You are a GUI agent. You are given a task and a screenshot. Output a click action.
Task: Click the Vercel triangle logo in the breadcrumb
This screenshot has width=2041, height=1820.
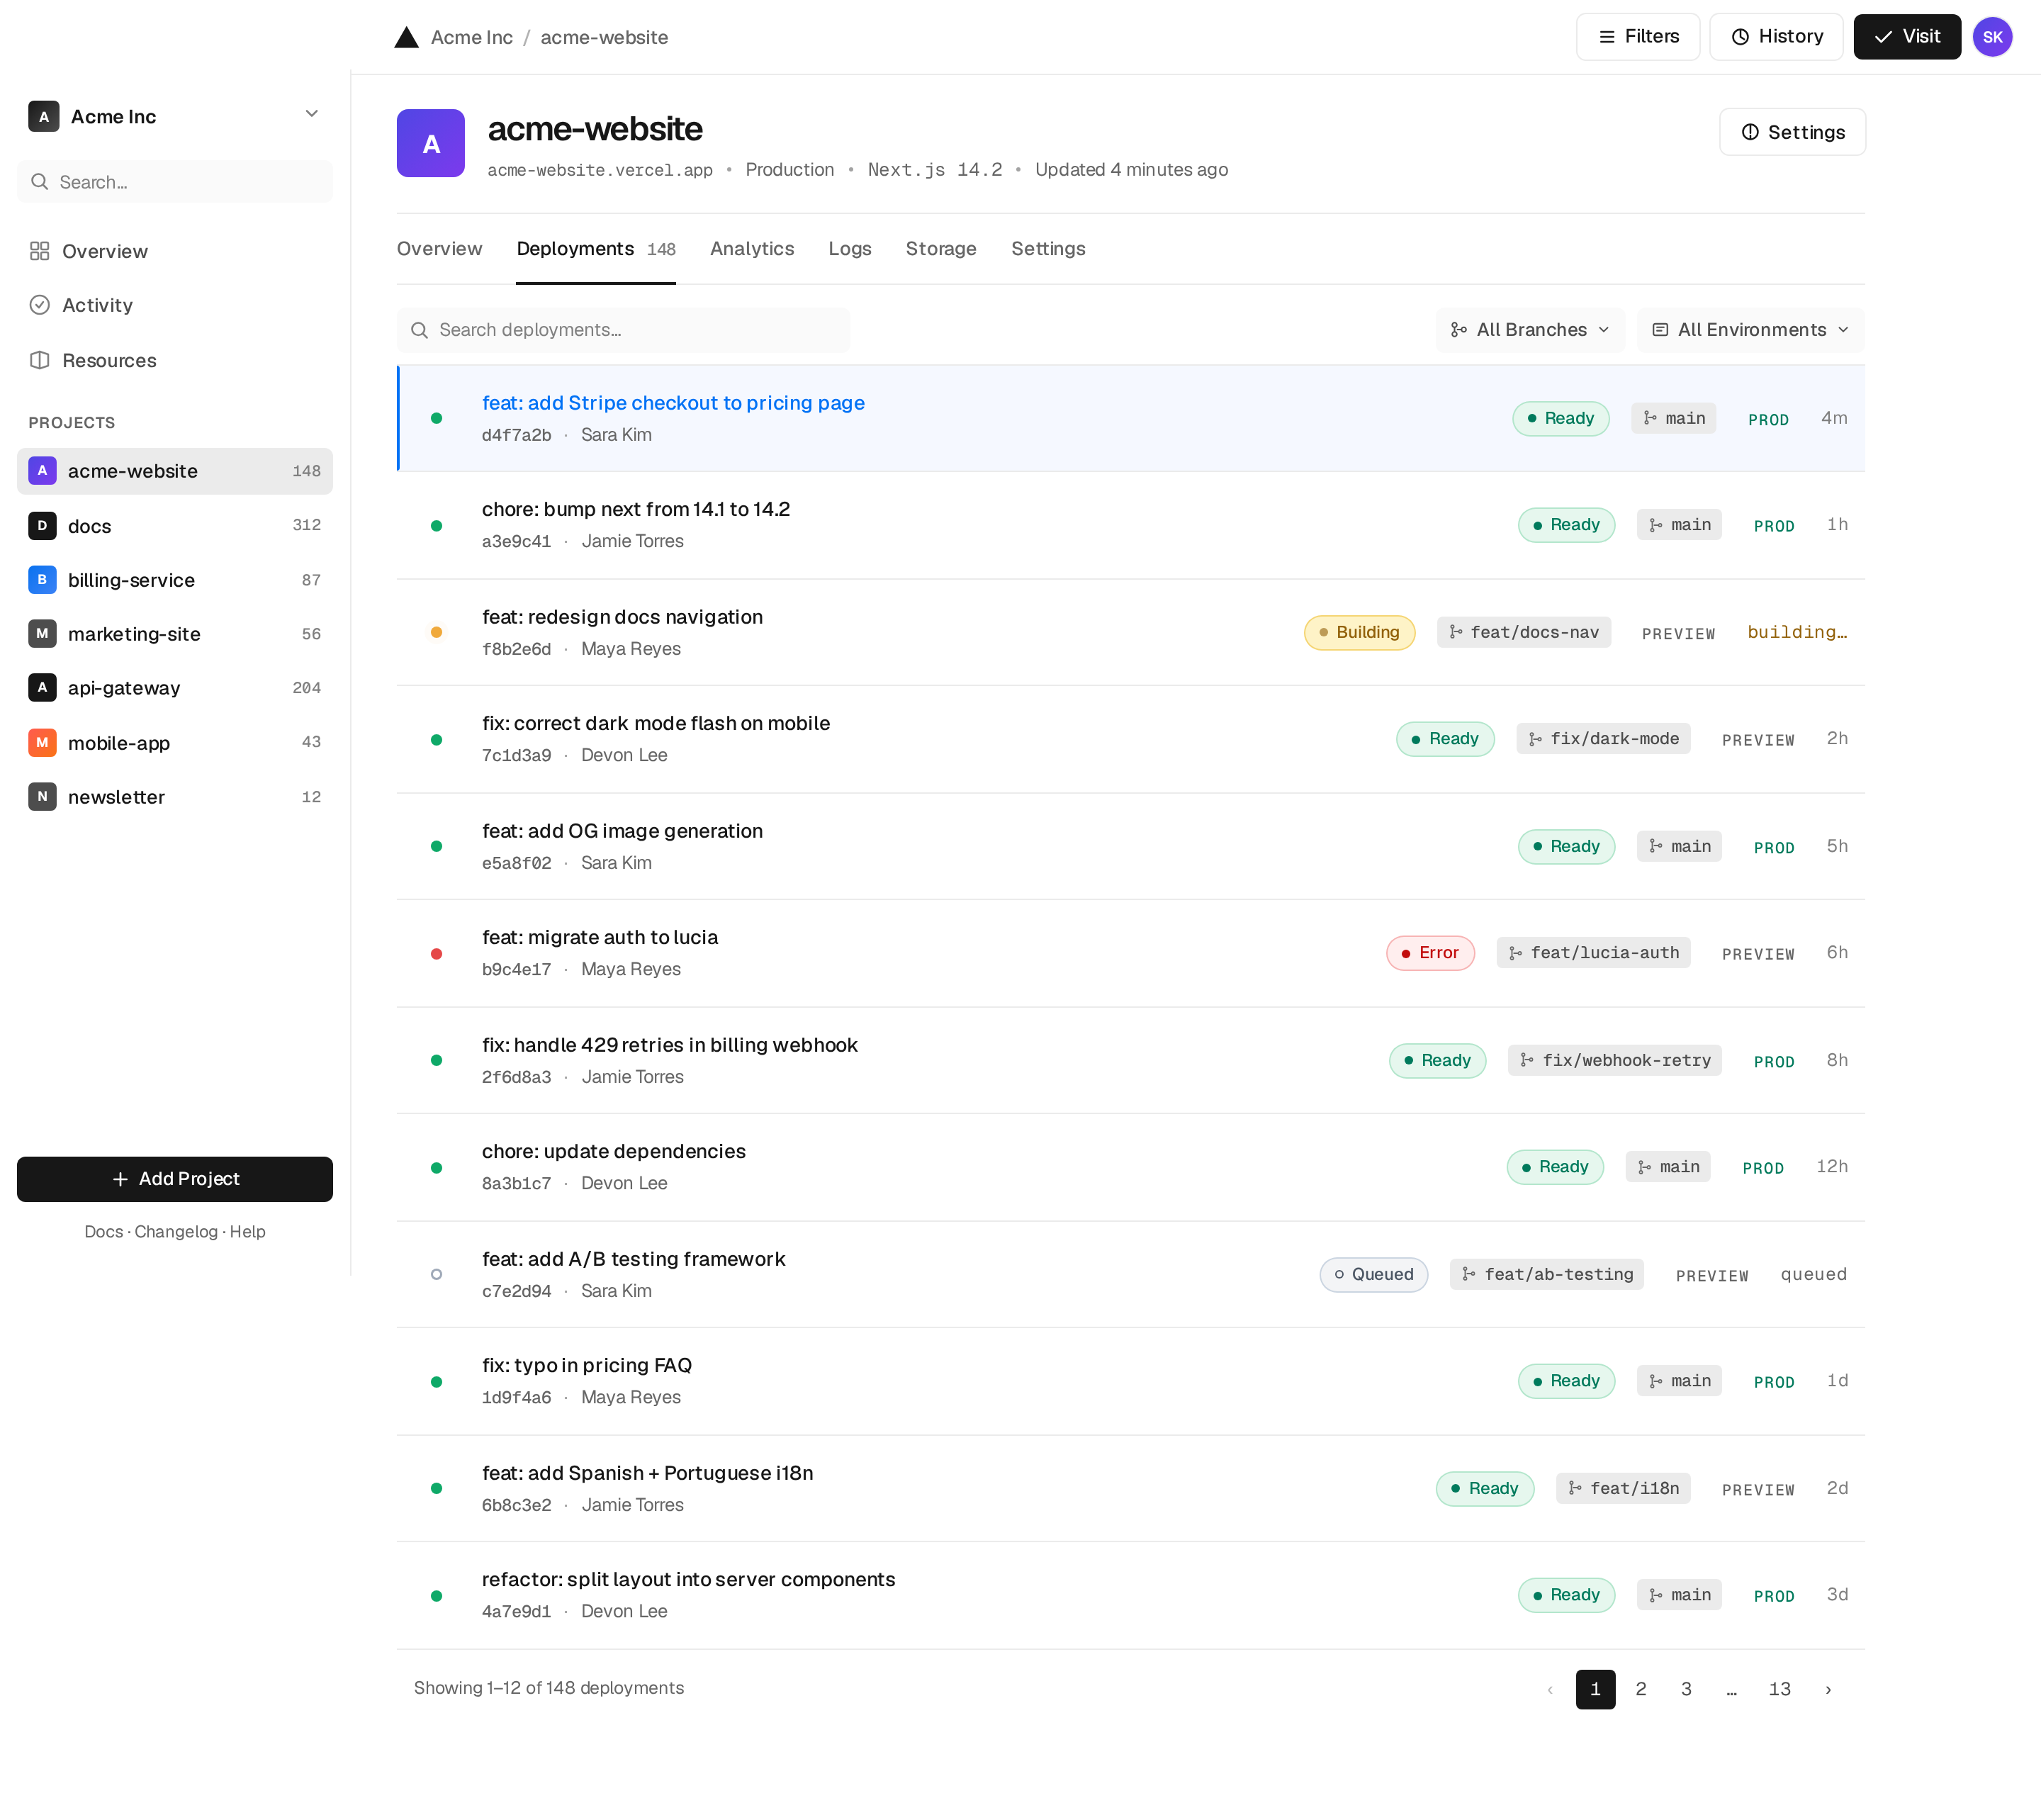[406, 37]
